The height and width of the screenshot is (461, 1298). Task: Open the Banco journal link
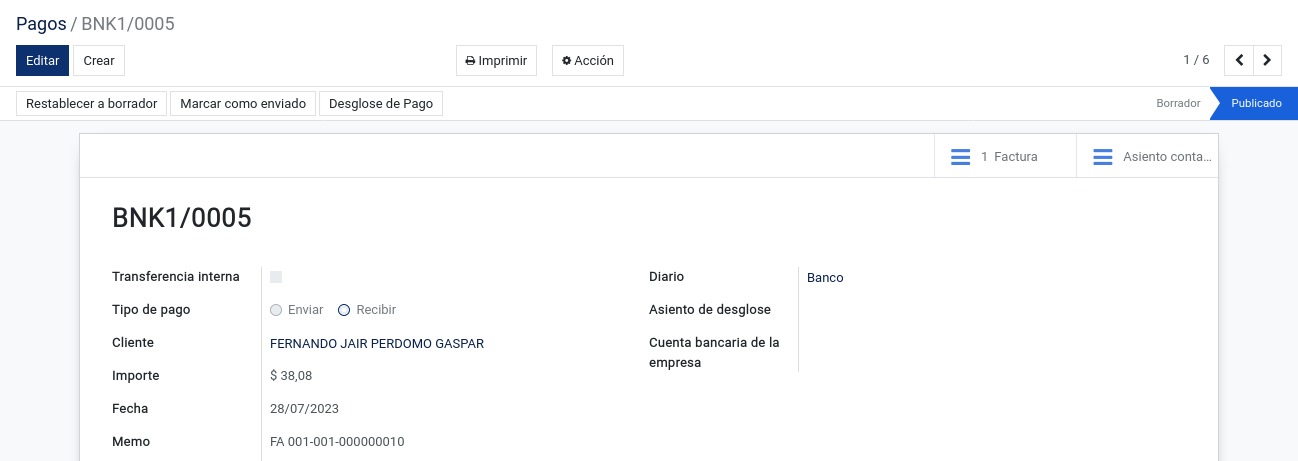click(825, 277)
